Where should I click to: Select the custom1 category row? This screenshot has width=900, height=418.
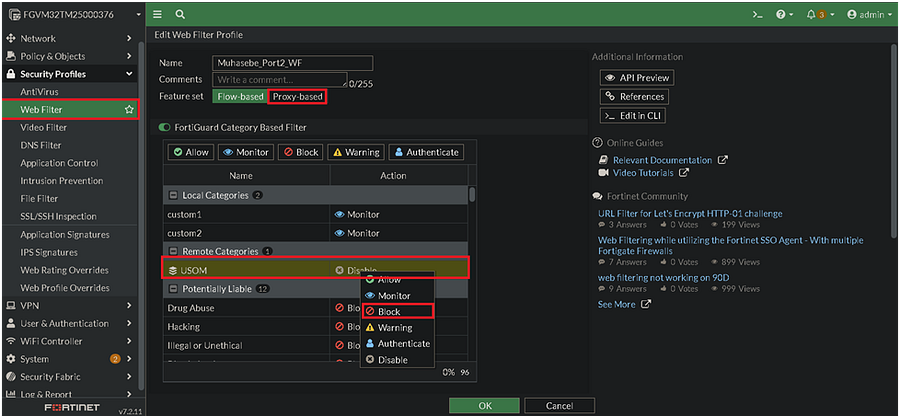coord(316,214)
